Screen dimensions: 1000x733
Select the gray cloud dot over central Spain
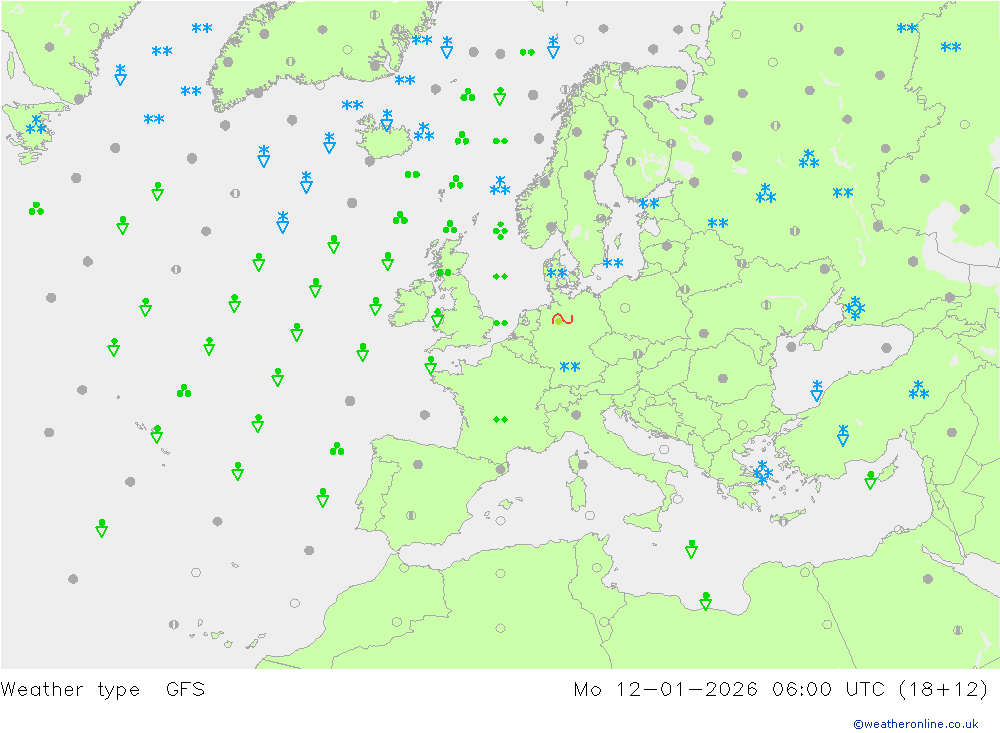pyautogui.click(x=418, y=464)
